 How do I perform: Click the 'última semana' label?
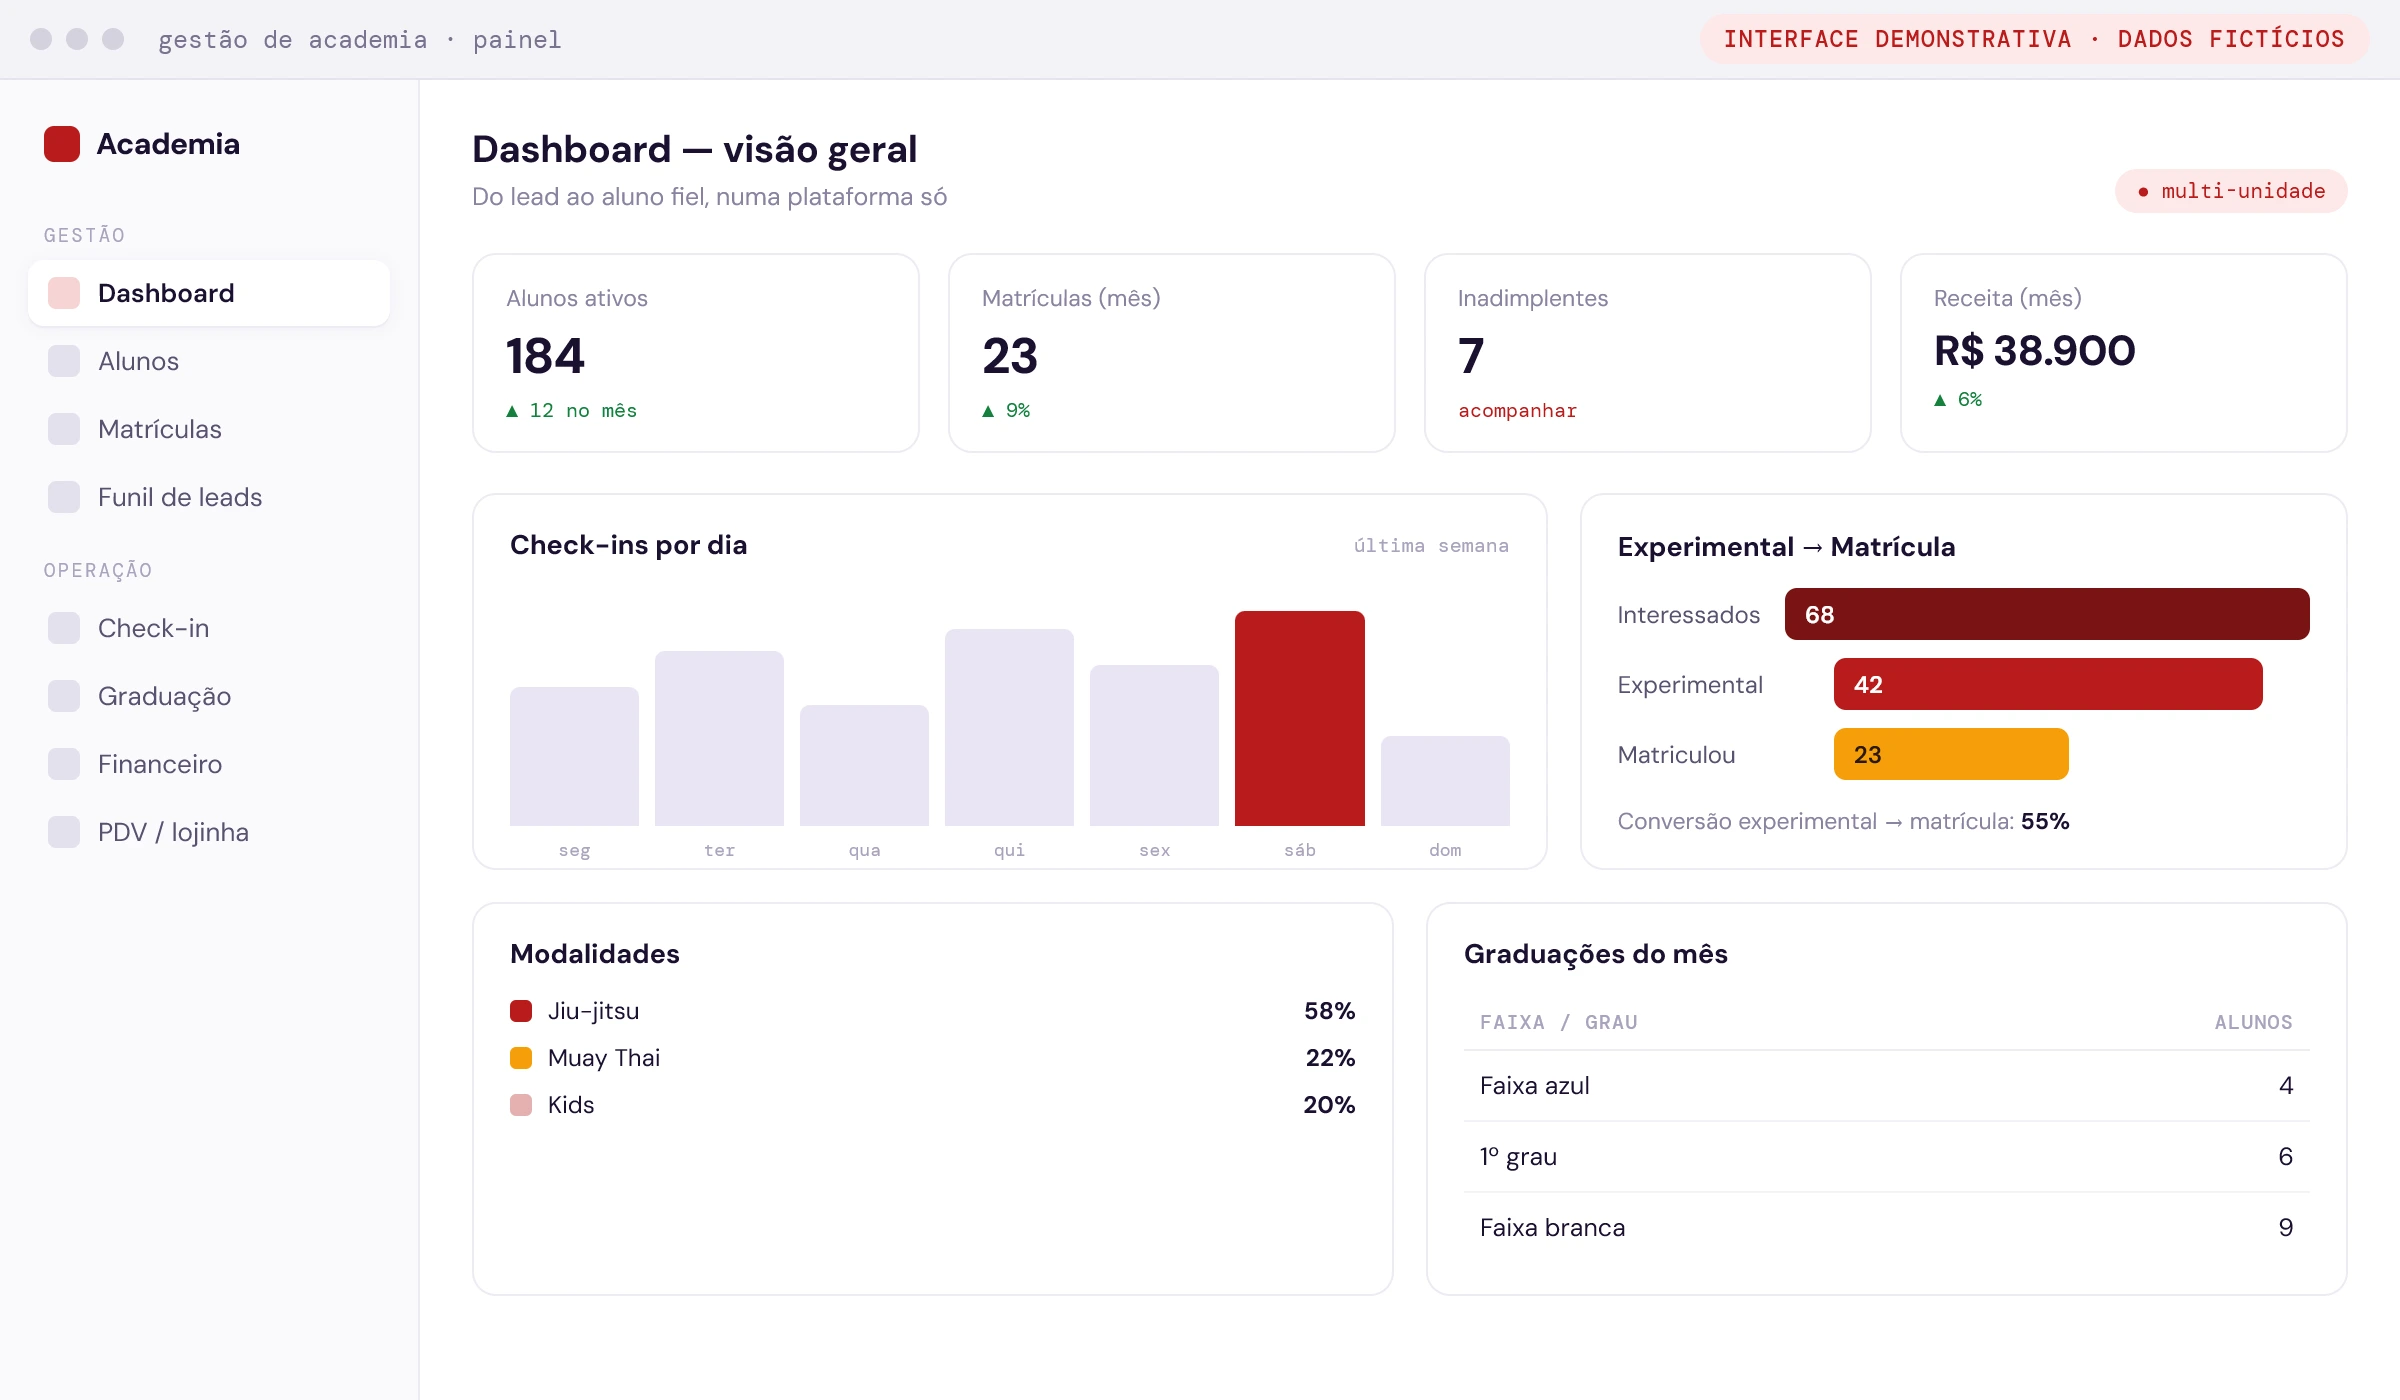(x=1431, y=545)
